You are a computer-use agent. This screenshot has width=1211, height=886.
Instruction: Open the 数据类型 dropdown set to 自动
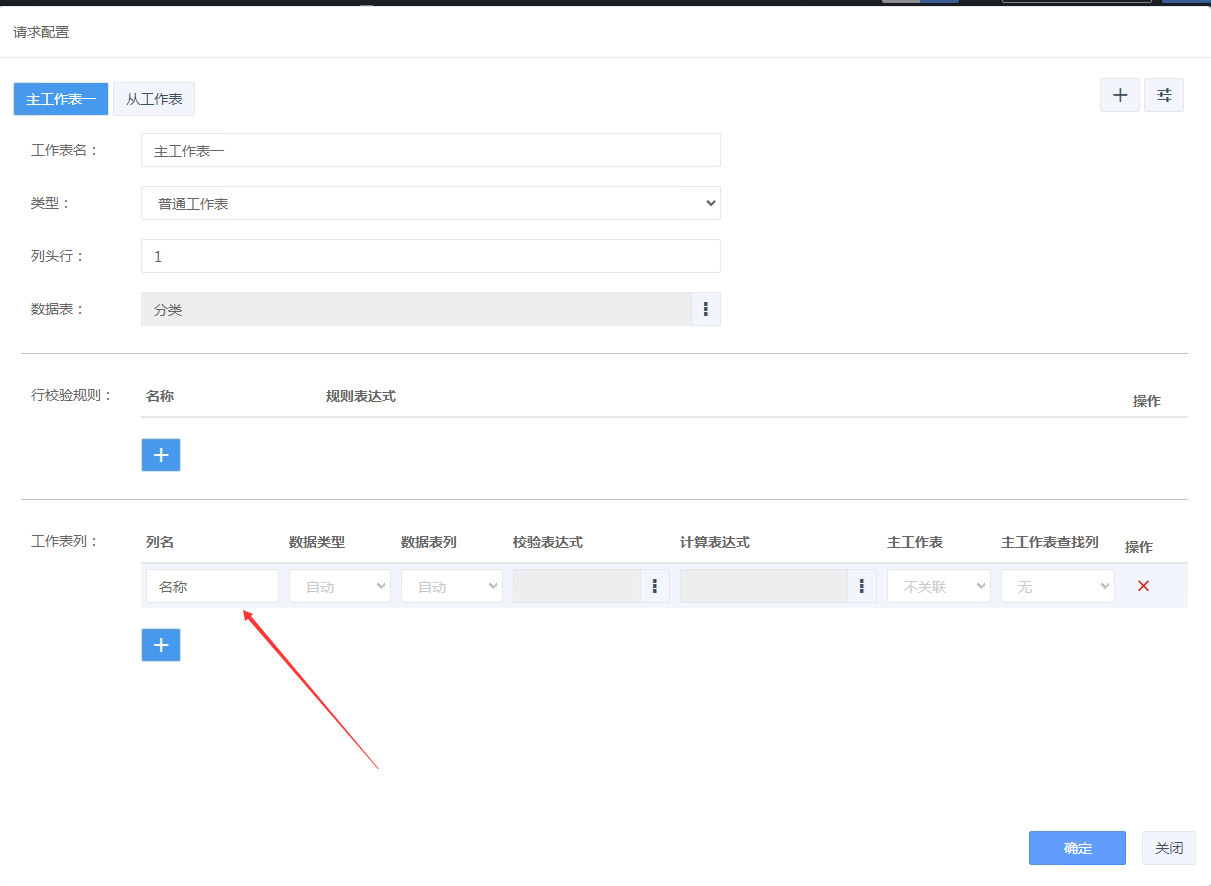pos(339,586)
